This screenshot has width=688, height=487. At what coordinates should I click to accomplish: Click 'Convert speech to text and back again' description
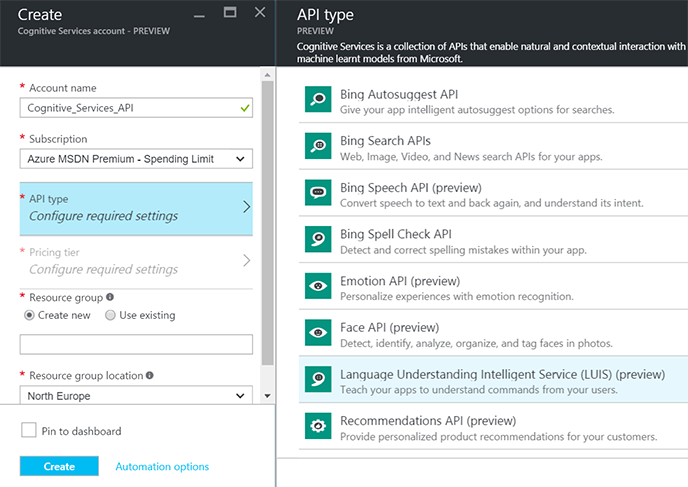[491, 203]
